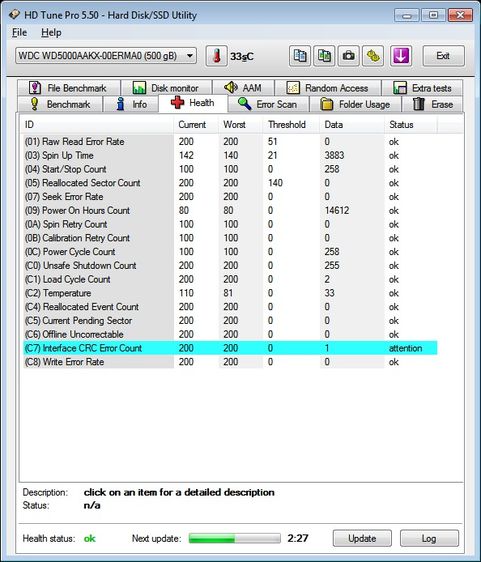Screen dimensions: 481x562
Task: Click the temperature thermometer icon
Action: 216,56
